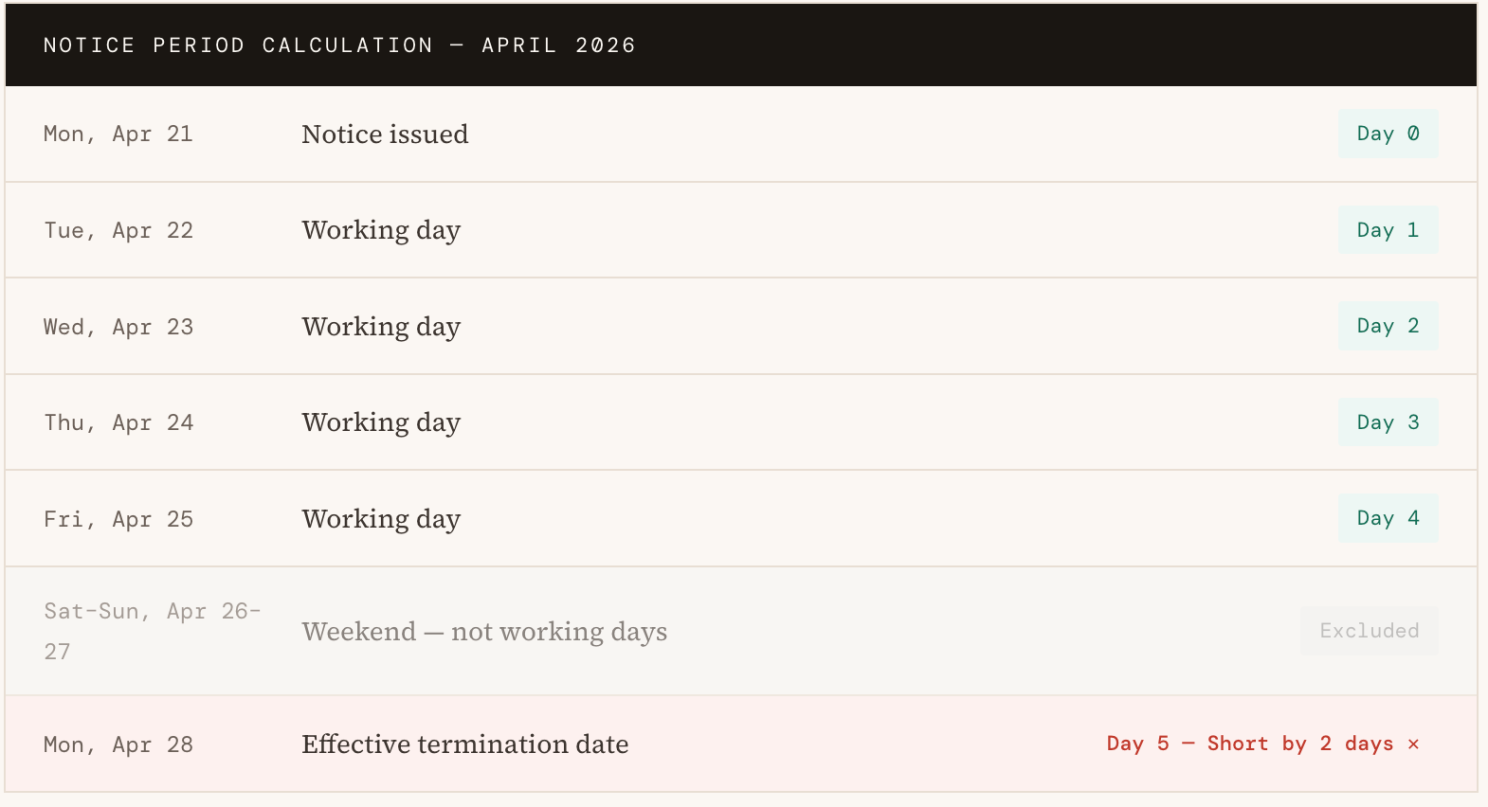
Task: Select 'Effective termination date' text
Action: point(465,744)
